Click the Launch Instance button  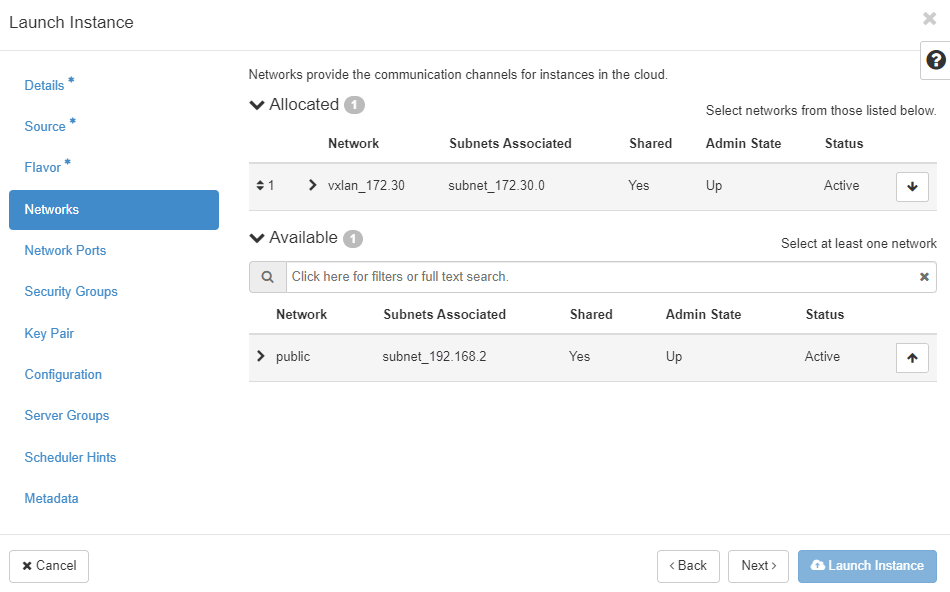point(866,566)
